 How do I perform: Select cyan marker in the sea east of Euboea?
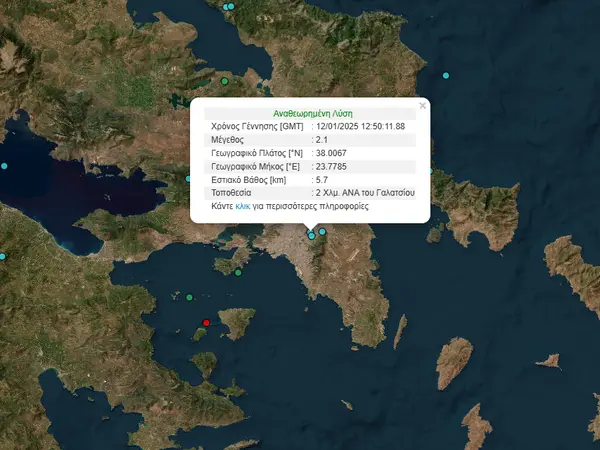coord(446,76)
